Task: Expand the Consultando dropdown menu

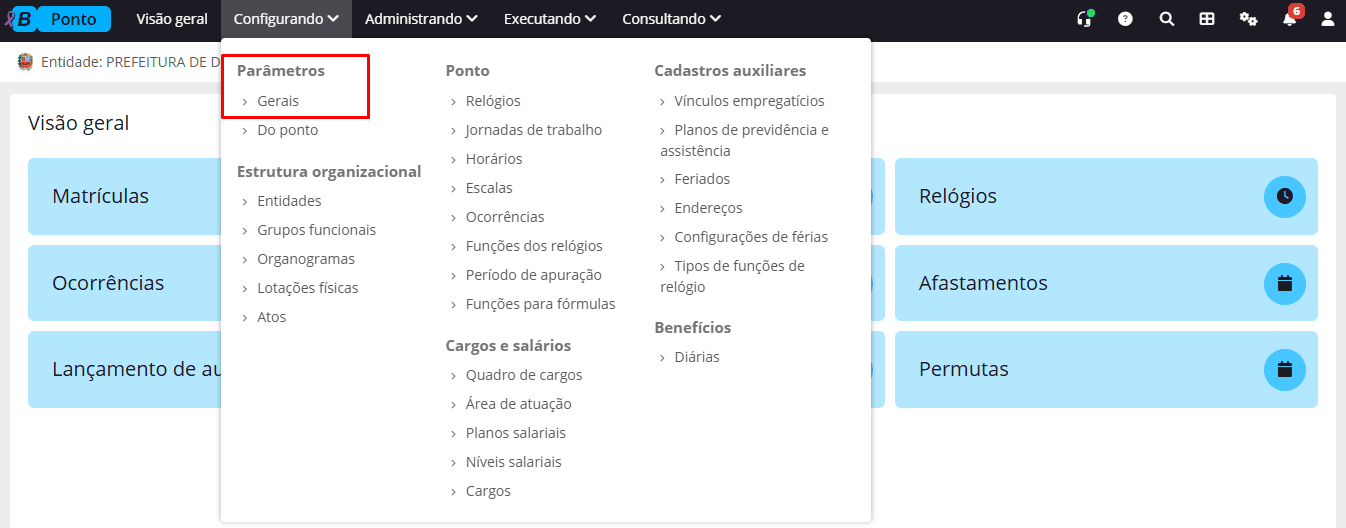Action: [671, 19]
